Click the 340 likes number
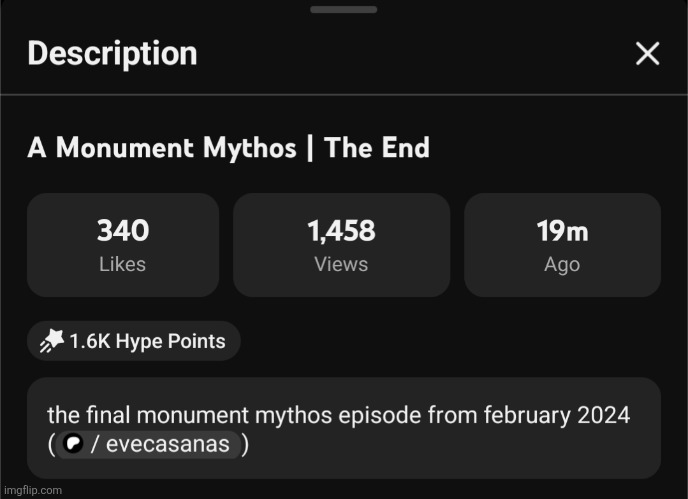688x499 pixels. pyautogui.click(x=123, y=232)
